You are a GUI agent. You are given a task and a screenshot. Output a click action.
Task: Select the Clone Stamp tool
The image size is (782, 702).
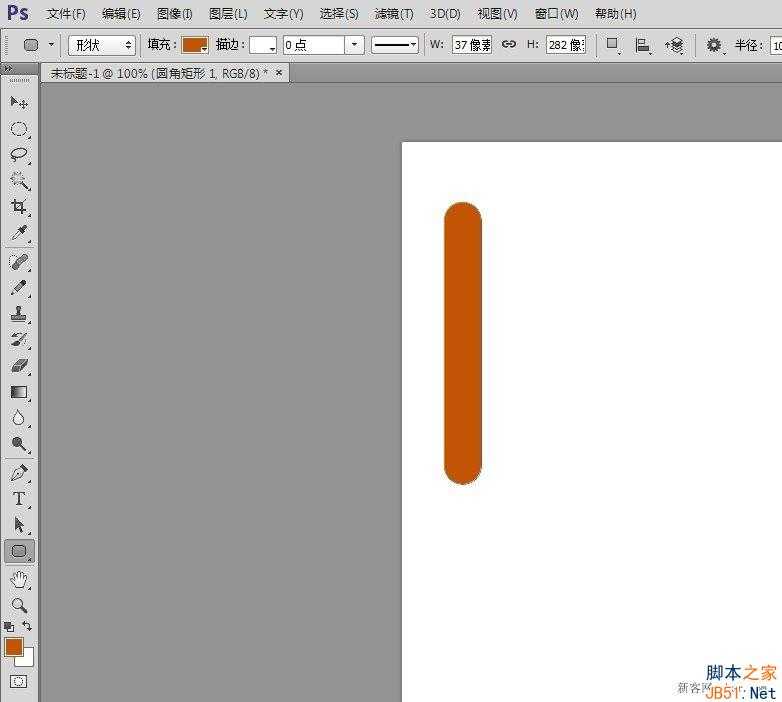pyautogui.click(x=19, y=314)
